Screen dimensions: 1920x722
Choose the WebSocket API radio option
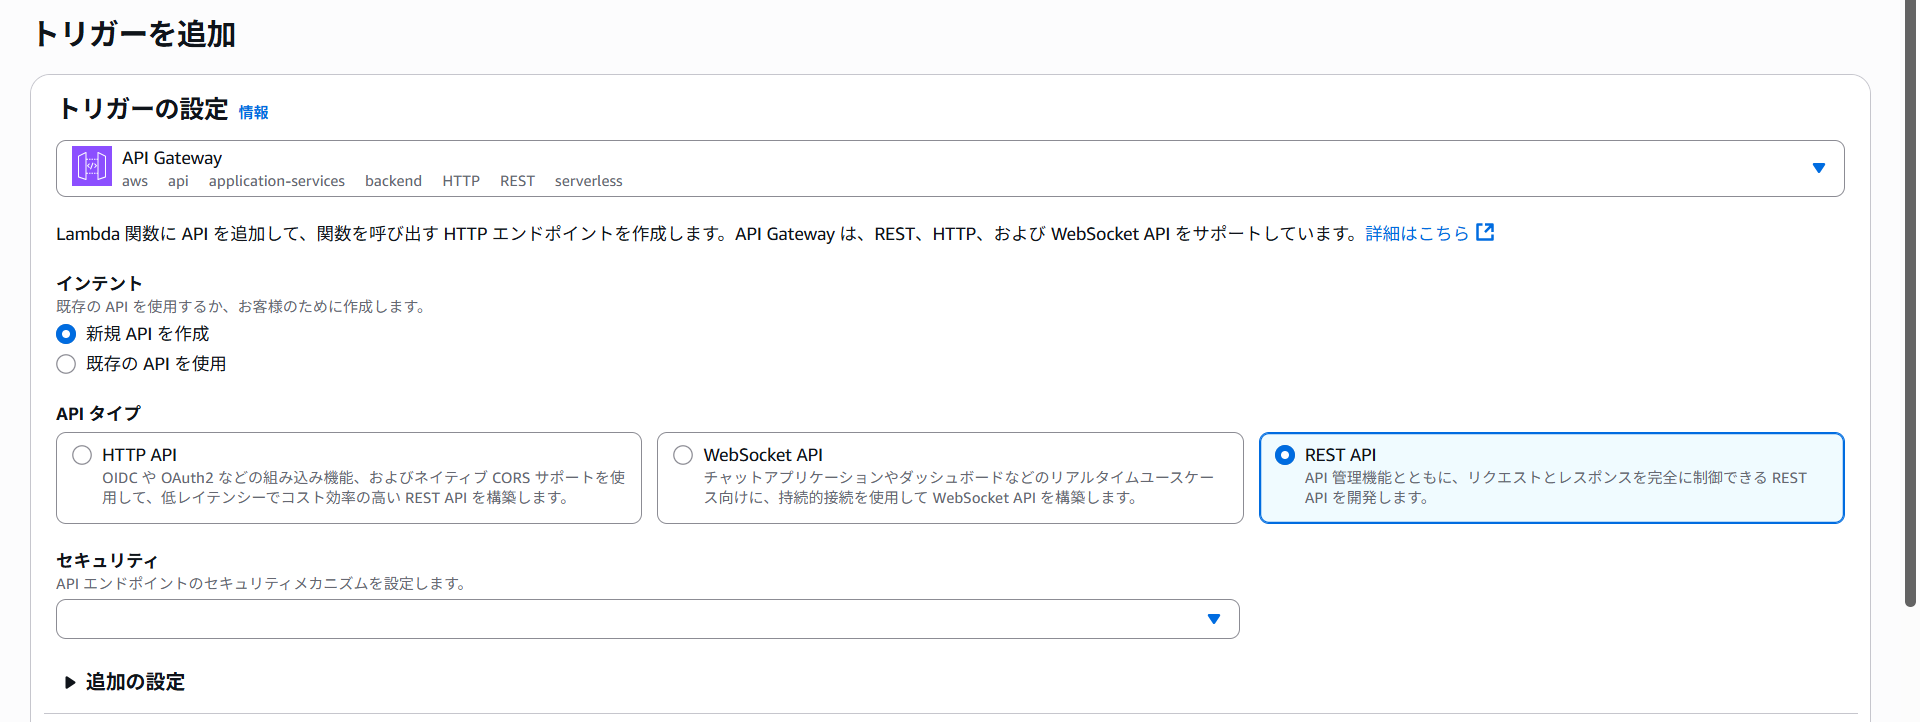[683, 455]
